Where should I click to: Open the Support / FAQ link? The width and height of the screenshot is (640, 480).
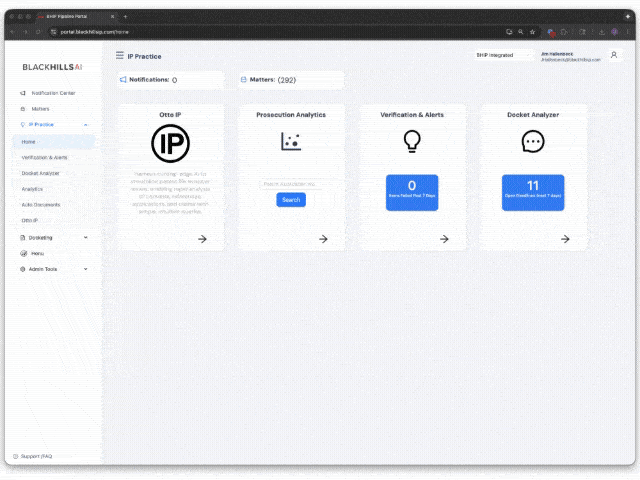coord(37,456)
